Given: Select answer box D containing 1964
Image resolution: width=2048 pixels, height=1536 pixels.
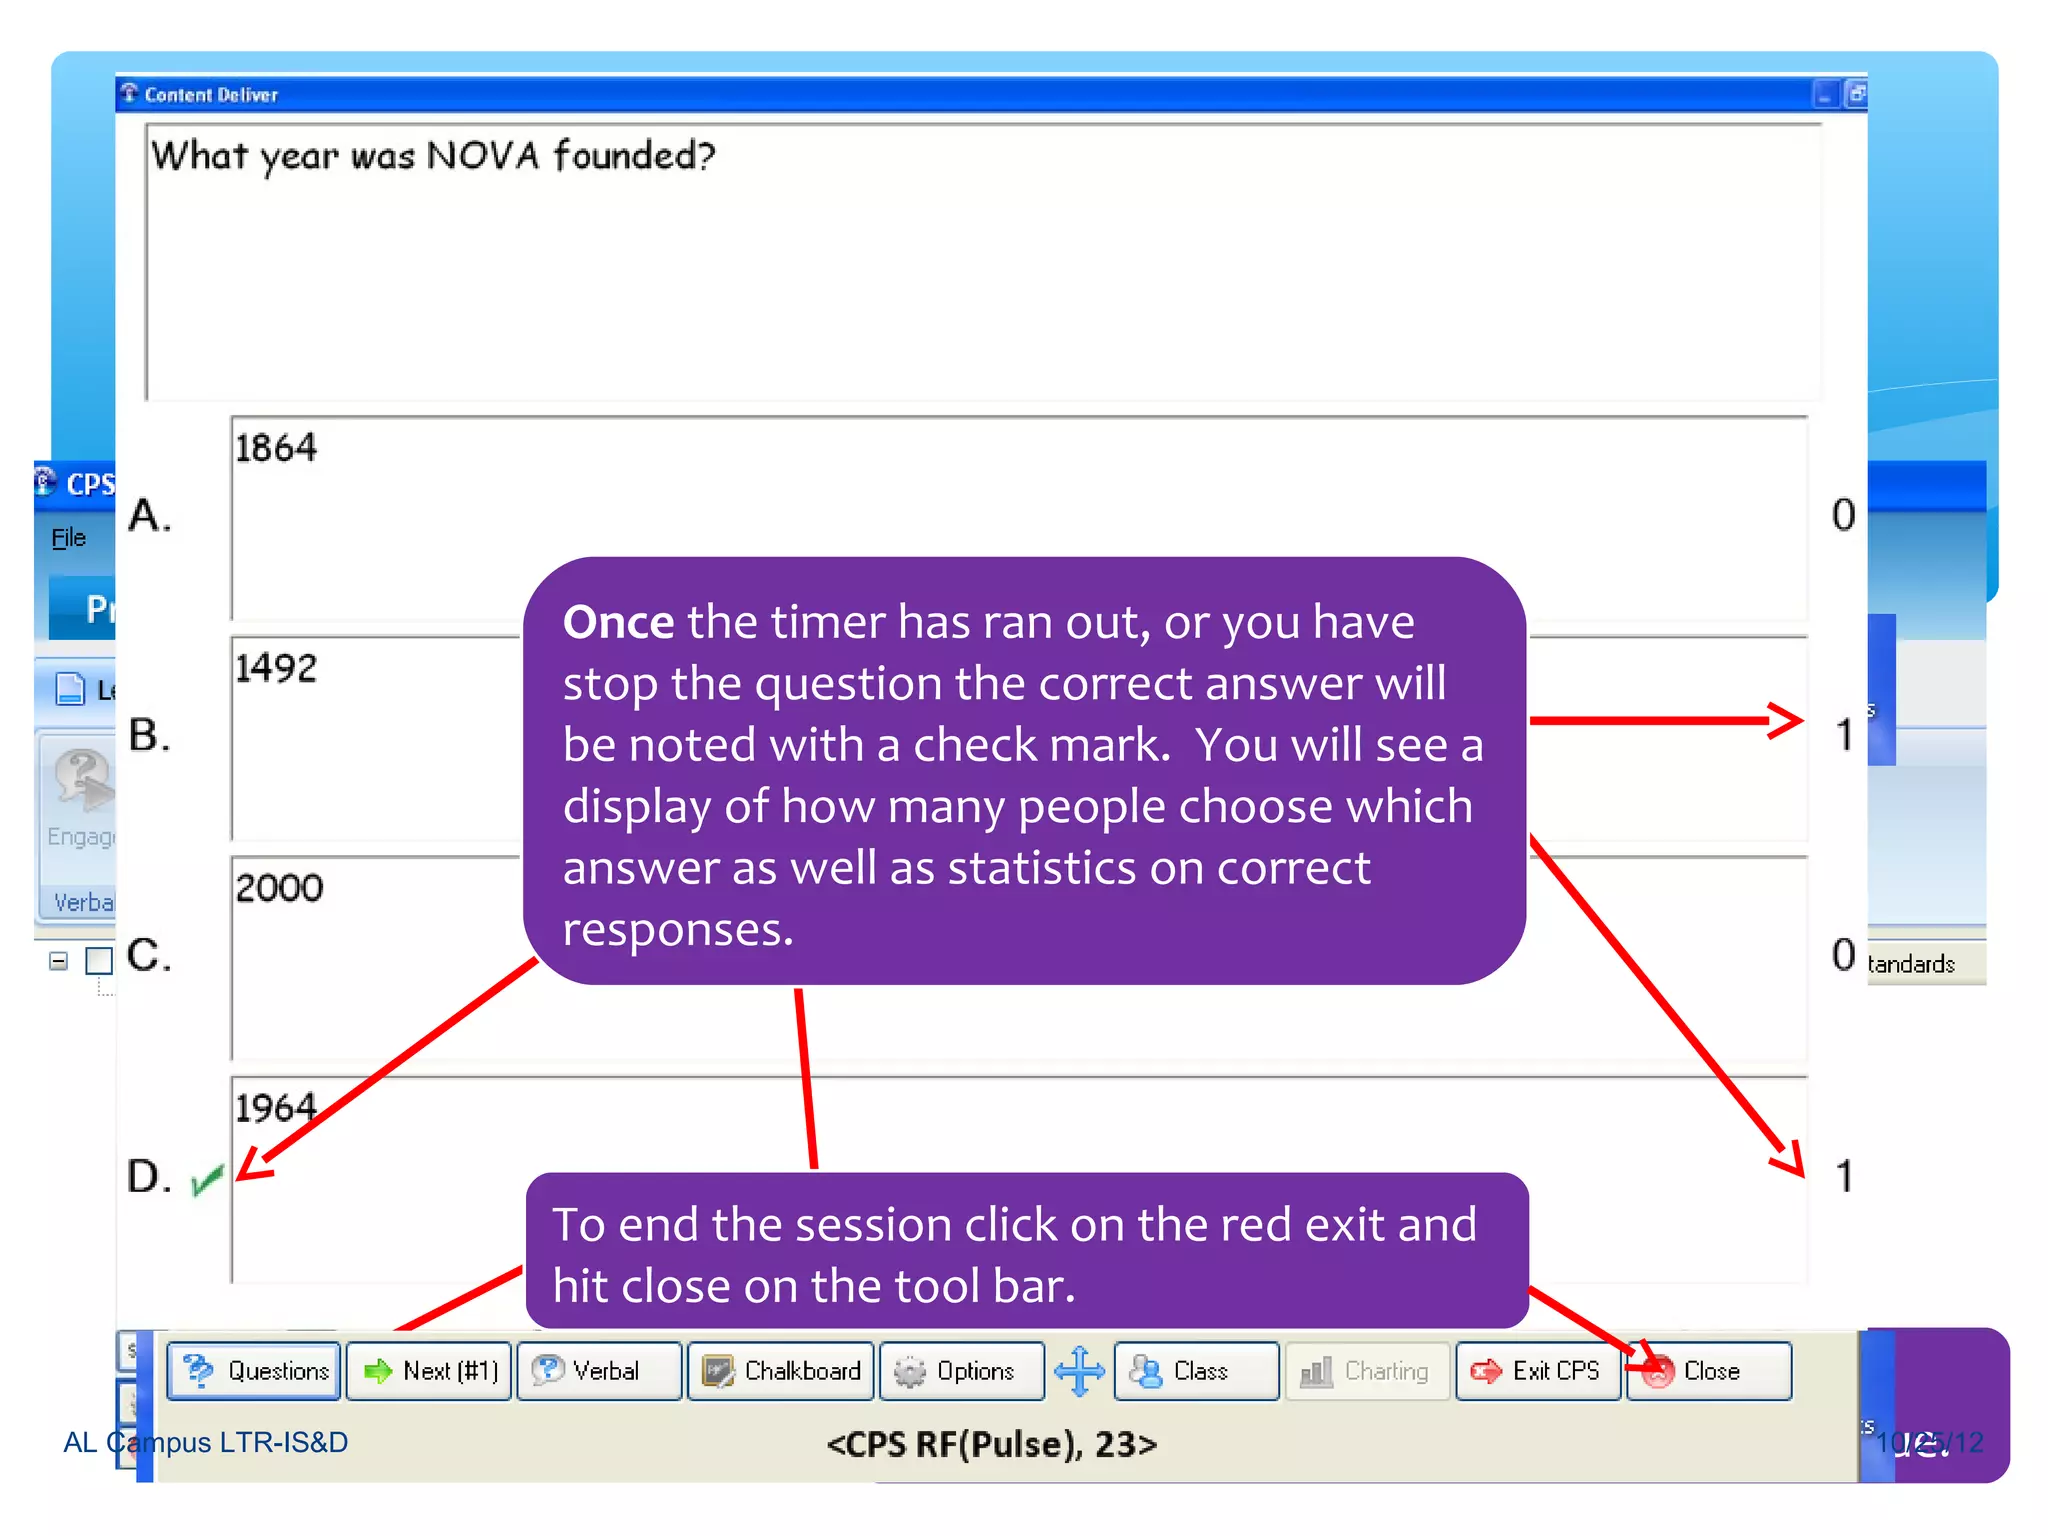Looking at the screenshot, I should tap(1019, 1179).
